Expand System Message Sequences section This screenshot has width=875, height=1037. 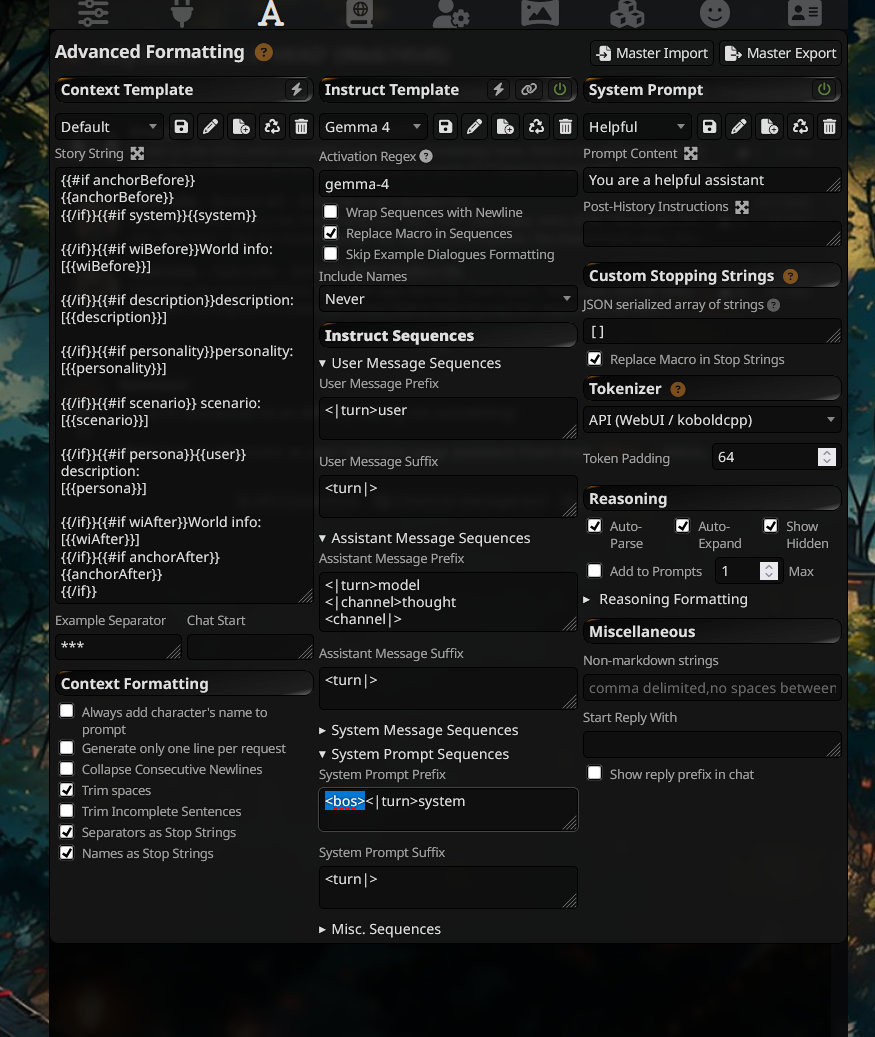pyautogui.click(x=419, y=730)
